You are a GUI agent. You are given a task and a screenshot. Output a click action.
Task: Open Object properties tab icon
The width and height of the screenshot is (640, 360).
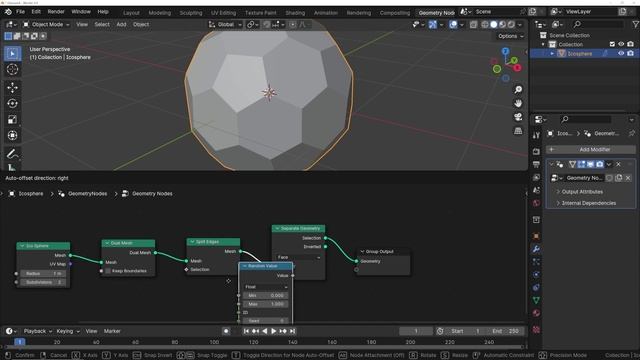coord(536,236)
